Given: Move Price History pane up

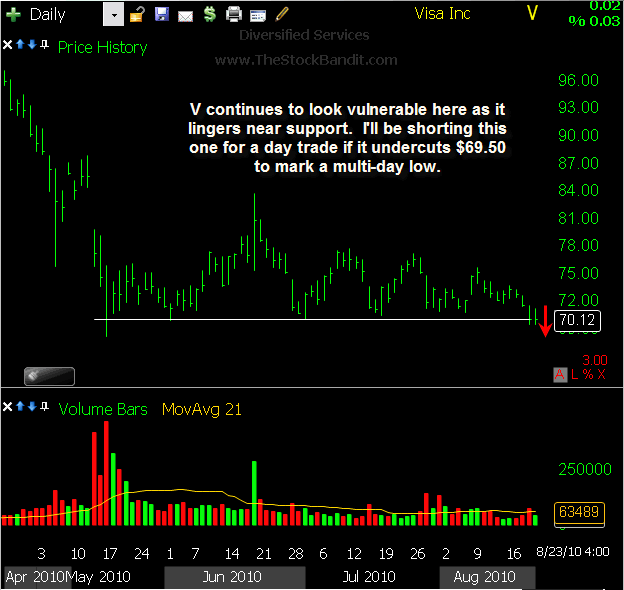Looking at the screenshot, I should (x=20, y=44).
